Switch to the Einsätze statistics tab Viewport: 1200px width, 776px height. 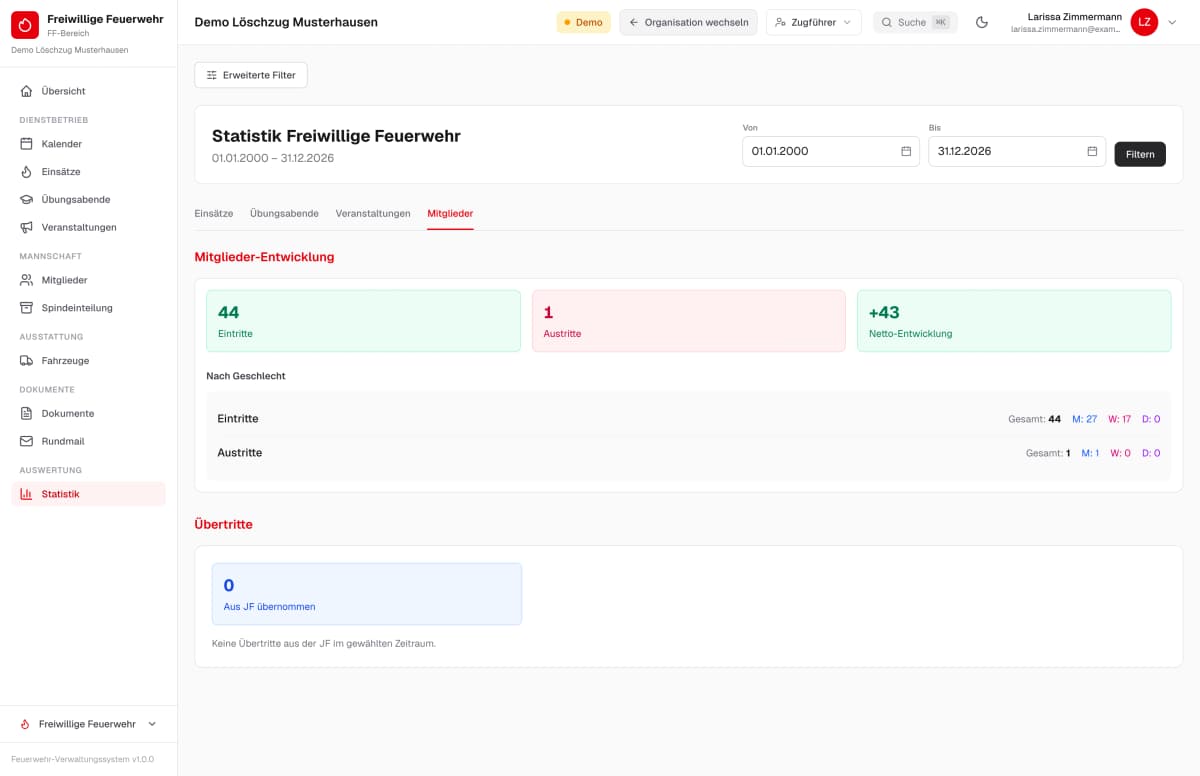[214, 213]
